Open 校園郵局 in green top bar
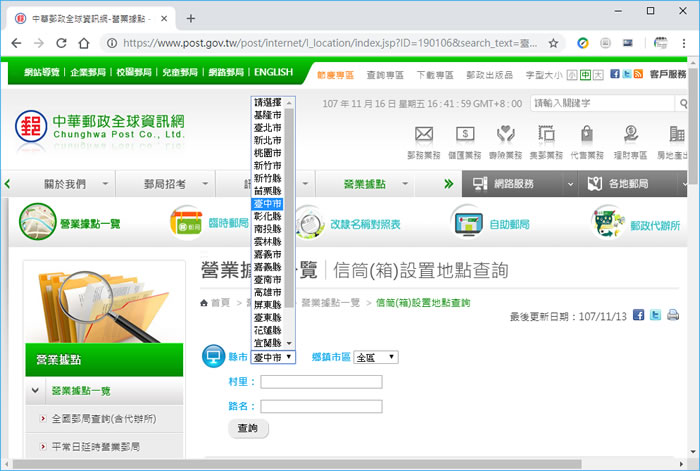 click(x=134, y=72)
